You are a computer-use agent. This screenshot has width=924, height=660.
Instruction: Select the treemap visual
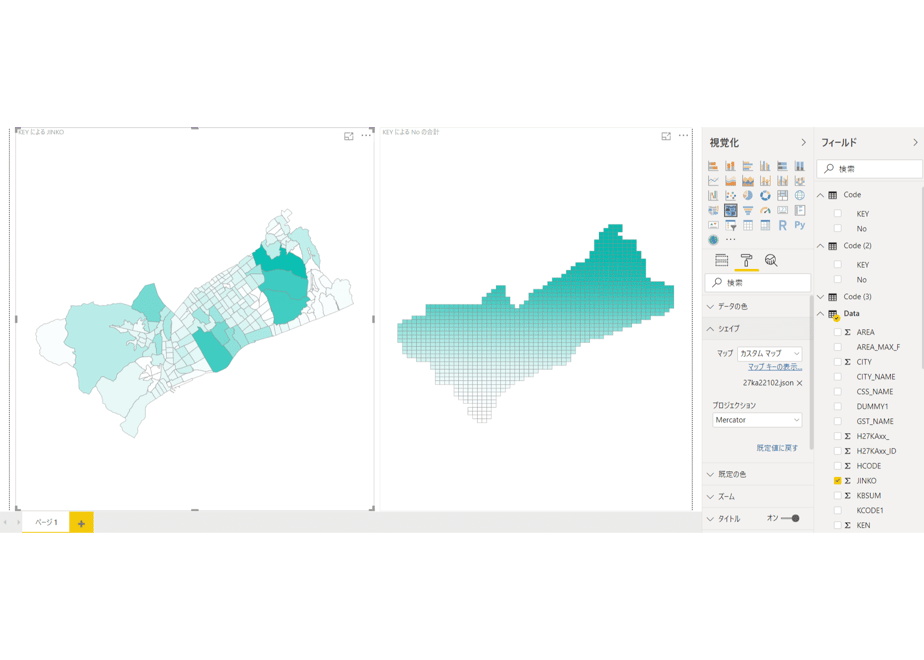coord(783,196)
